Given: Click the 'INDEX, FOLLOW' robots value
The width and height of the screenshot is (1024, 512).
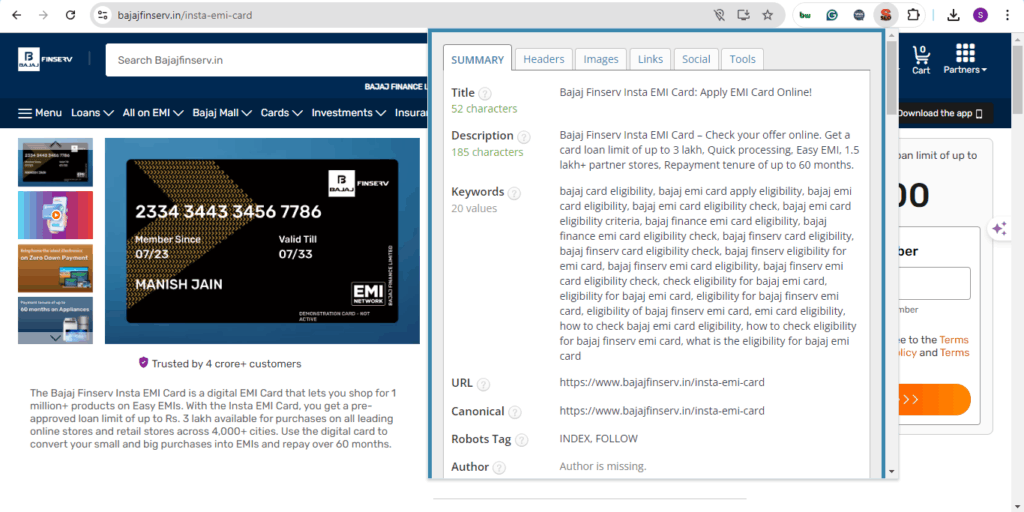Looking at the screenshot, I should [599, 438].
